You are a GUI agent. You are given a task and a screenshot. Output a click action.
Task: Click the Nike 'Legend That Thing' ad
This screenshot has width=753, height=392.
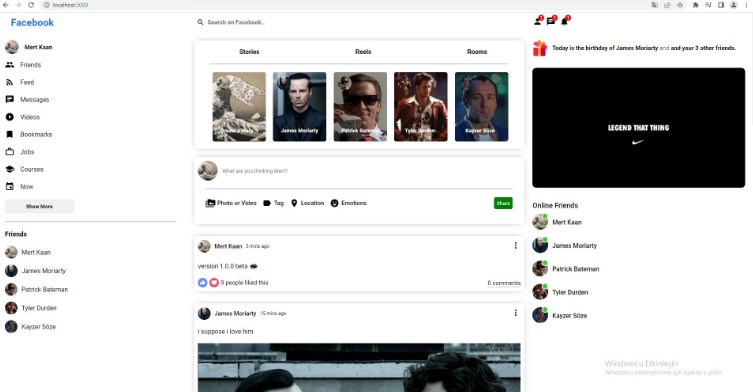639,128
